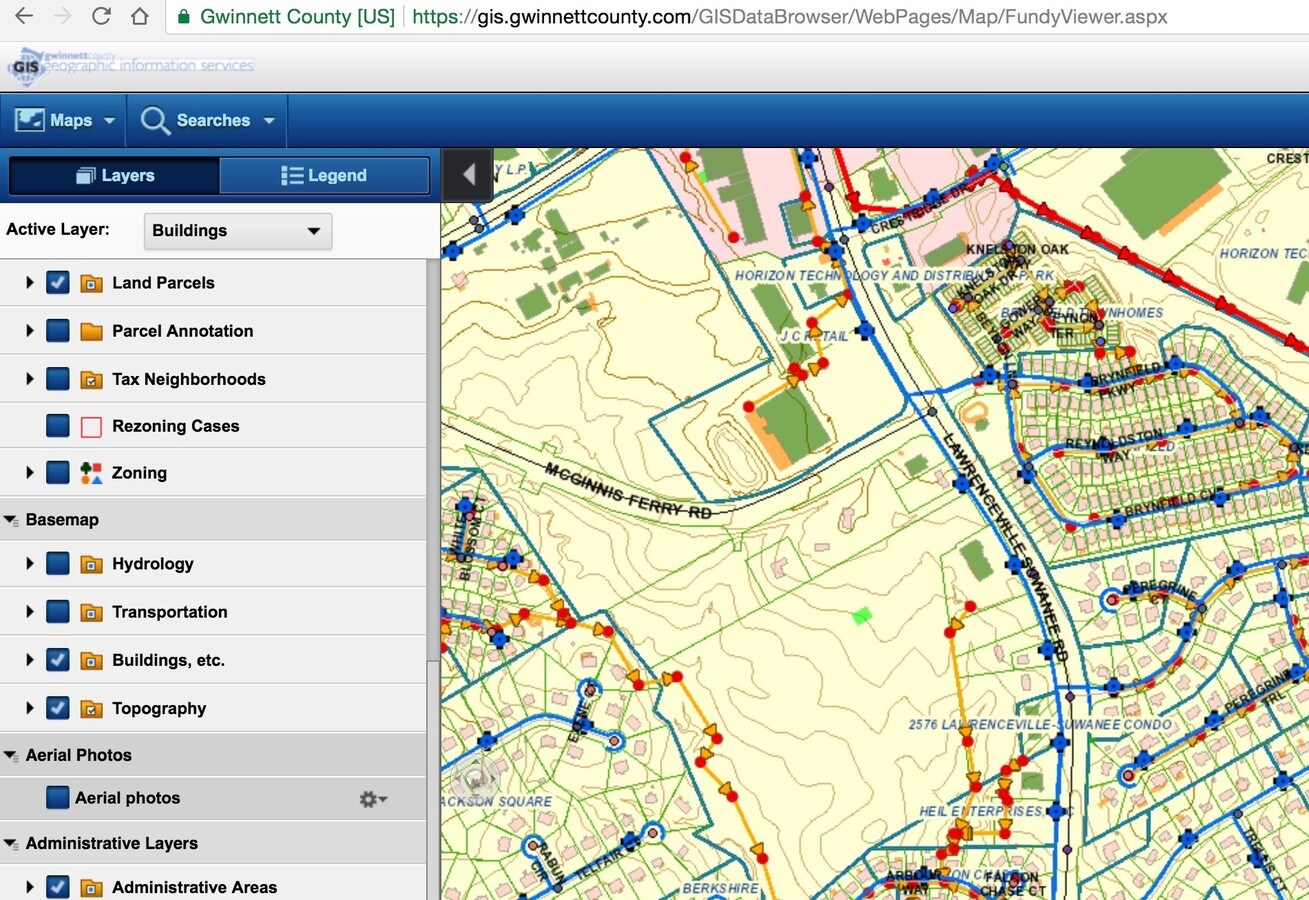
Task: Select the Layers tab
Action: click(x=115, y=176)
